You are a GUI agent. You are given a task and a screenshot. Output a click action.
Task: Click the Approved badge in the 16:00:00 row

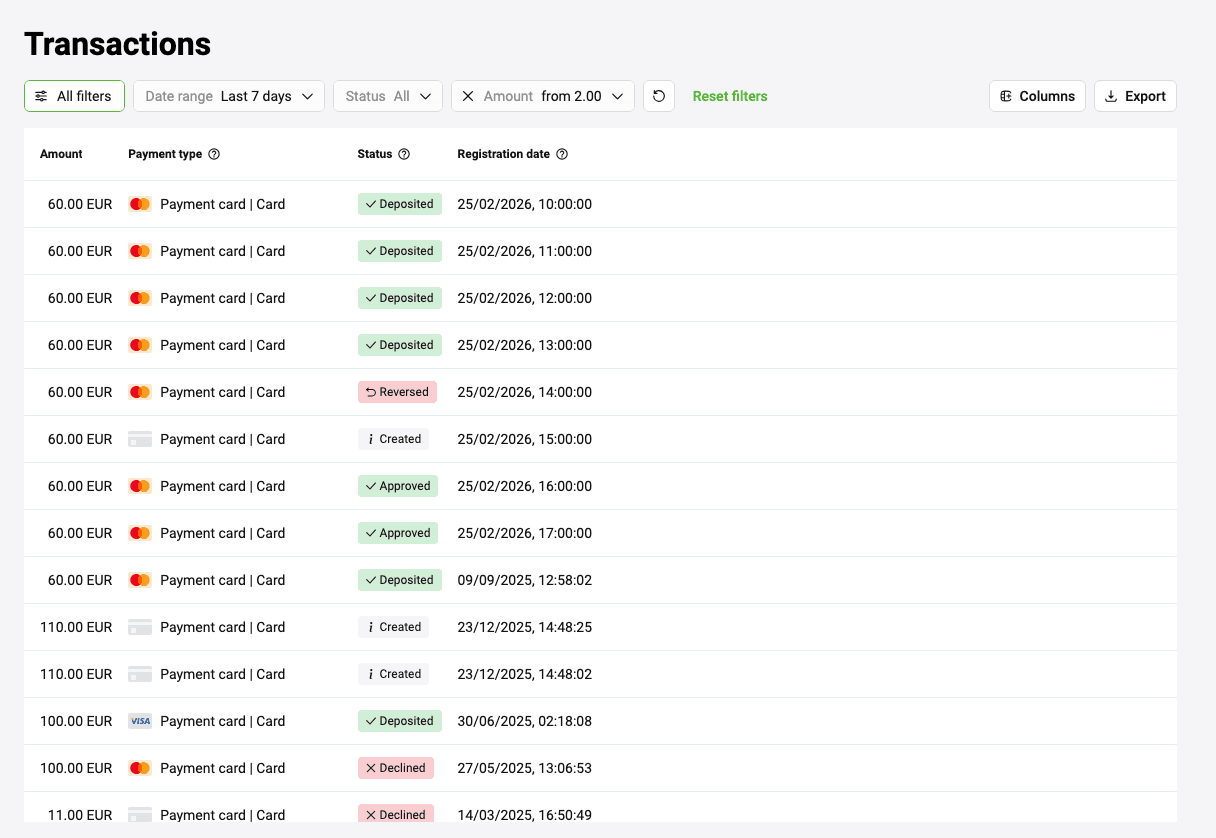(x=399, y=486)
